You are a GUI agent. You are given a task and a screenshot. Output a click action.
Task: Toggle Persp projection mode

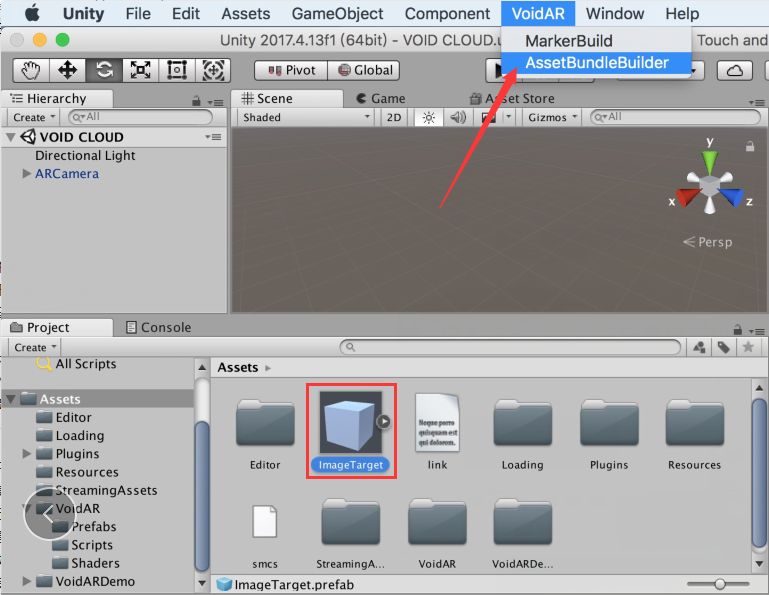tap(708, 242)
